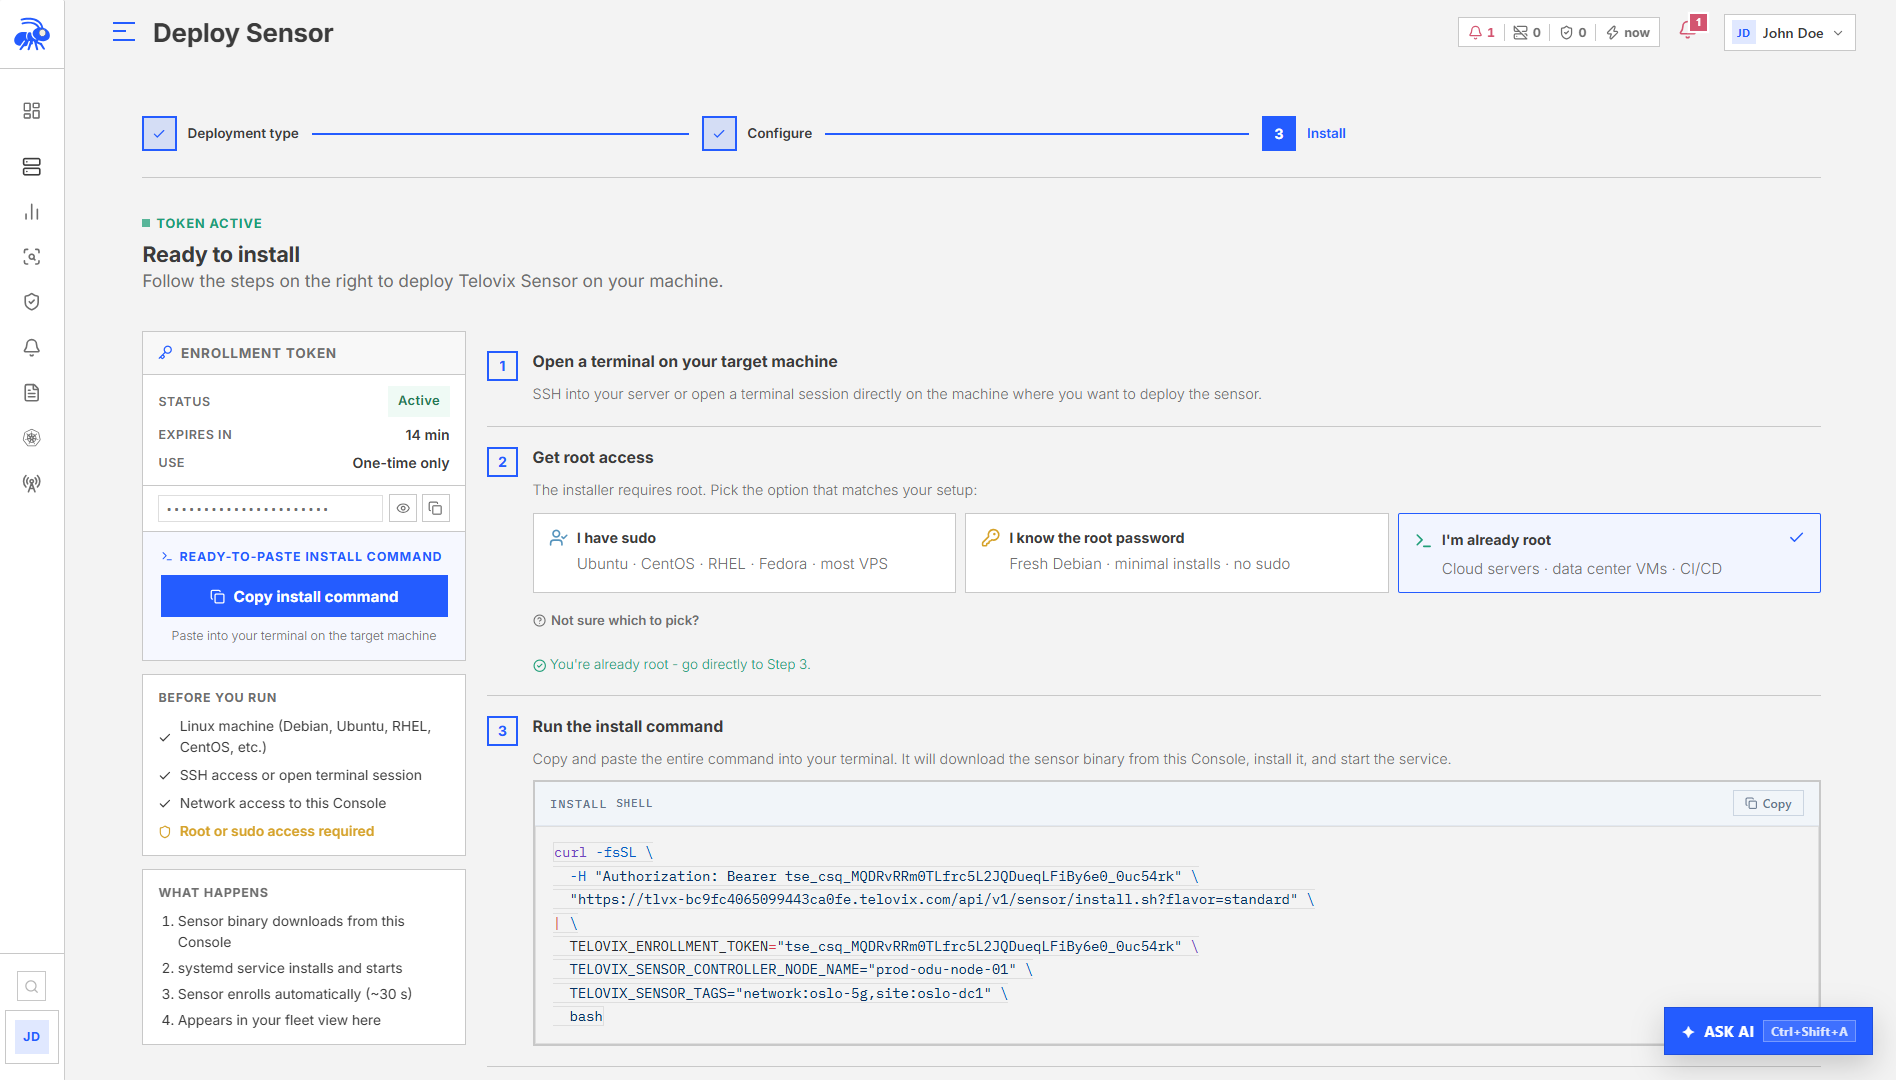Click the alerts count chip showing 1
The height and width of the screenshot is (1080, 1896).
pyautogui.click(x=1482, y=33)
